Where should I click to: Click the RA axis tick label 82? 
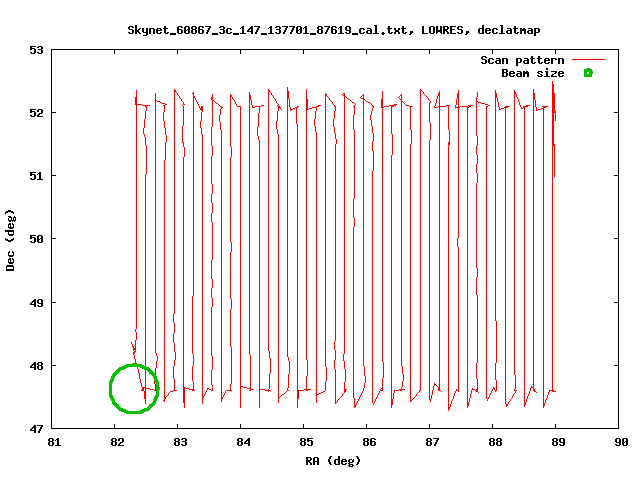click(117, 442)
